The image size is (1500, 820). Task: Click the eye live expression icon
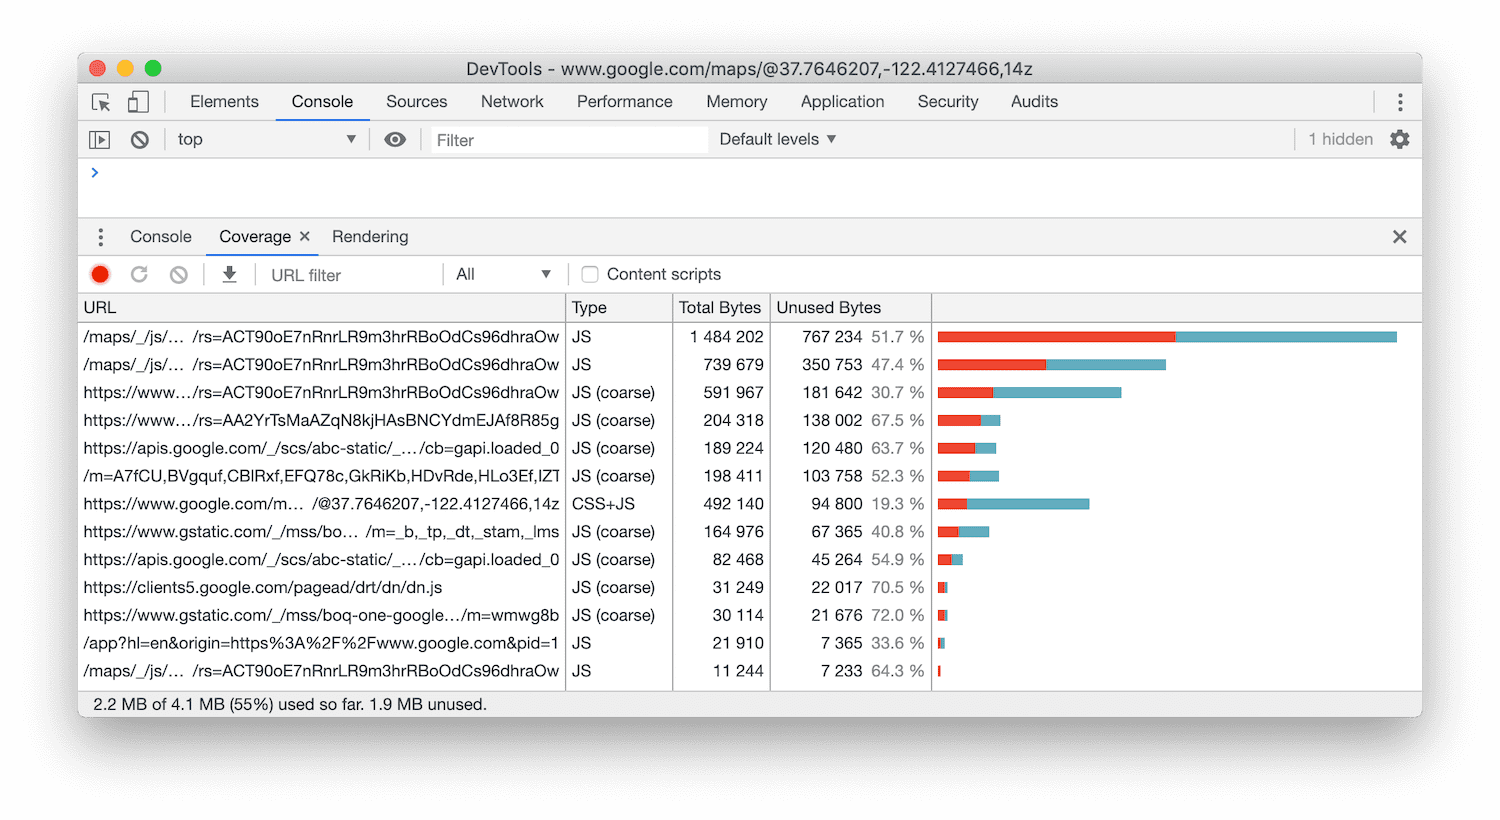pos(395,140)
